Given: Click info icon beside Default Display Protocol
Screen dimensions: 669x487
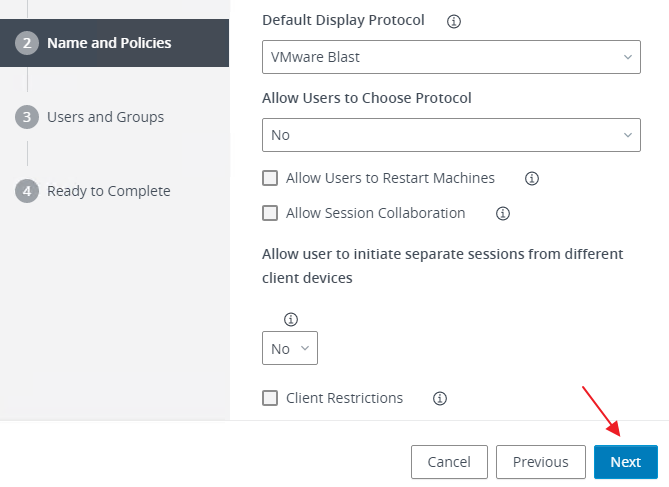Looking at the screenshot, I should pyautogui.click(x=455, y=20).
